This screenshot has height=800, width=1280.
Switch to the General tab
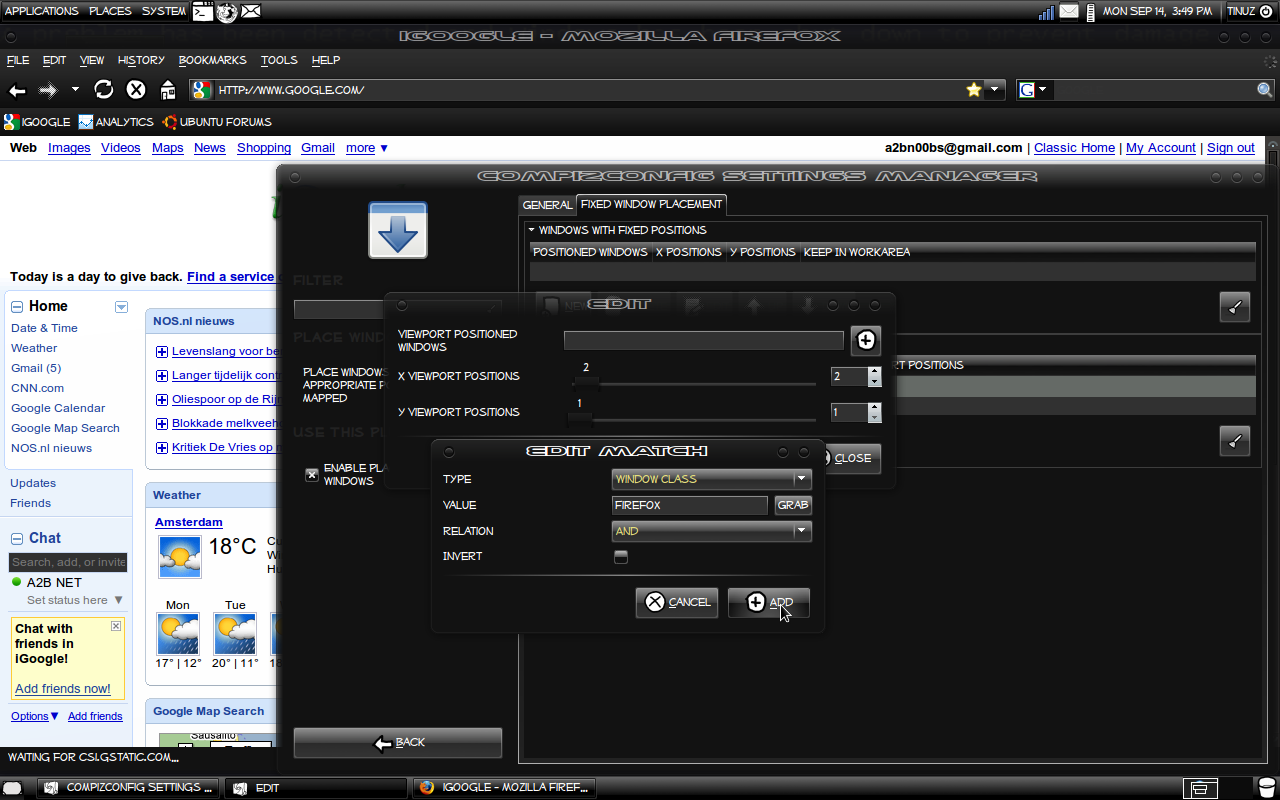point(547,205)
